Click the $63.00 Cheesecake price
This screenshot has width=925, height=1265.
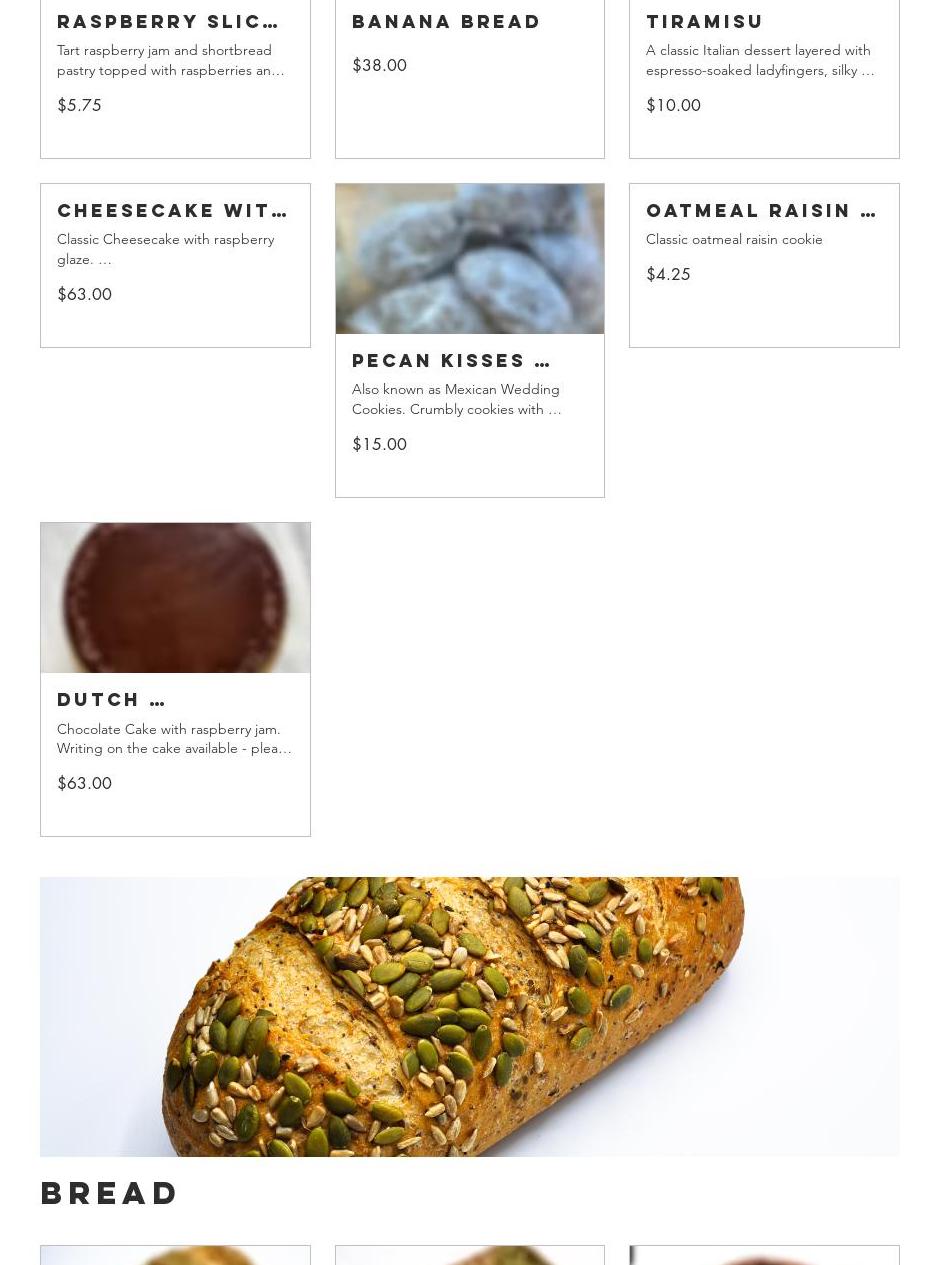point(84,294)
